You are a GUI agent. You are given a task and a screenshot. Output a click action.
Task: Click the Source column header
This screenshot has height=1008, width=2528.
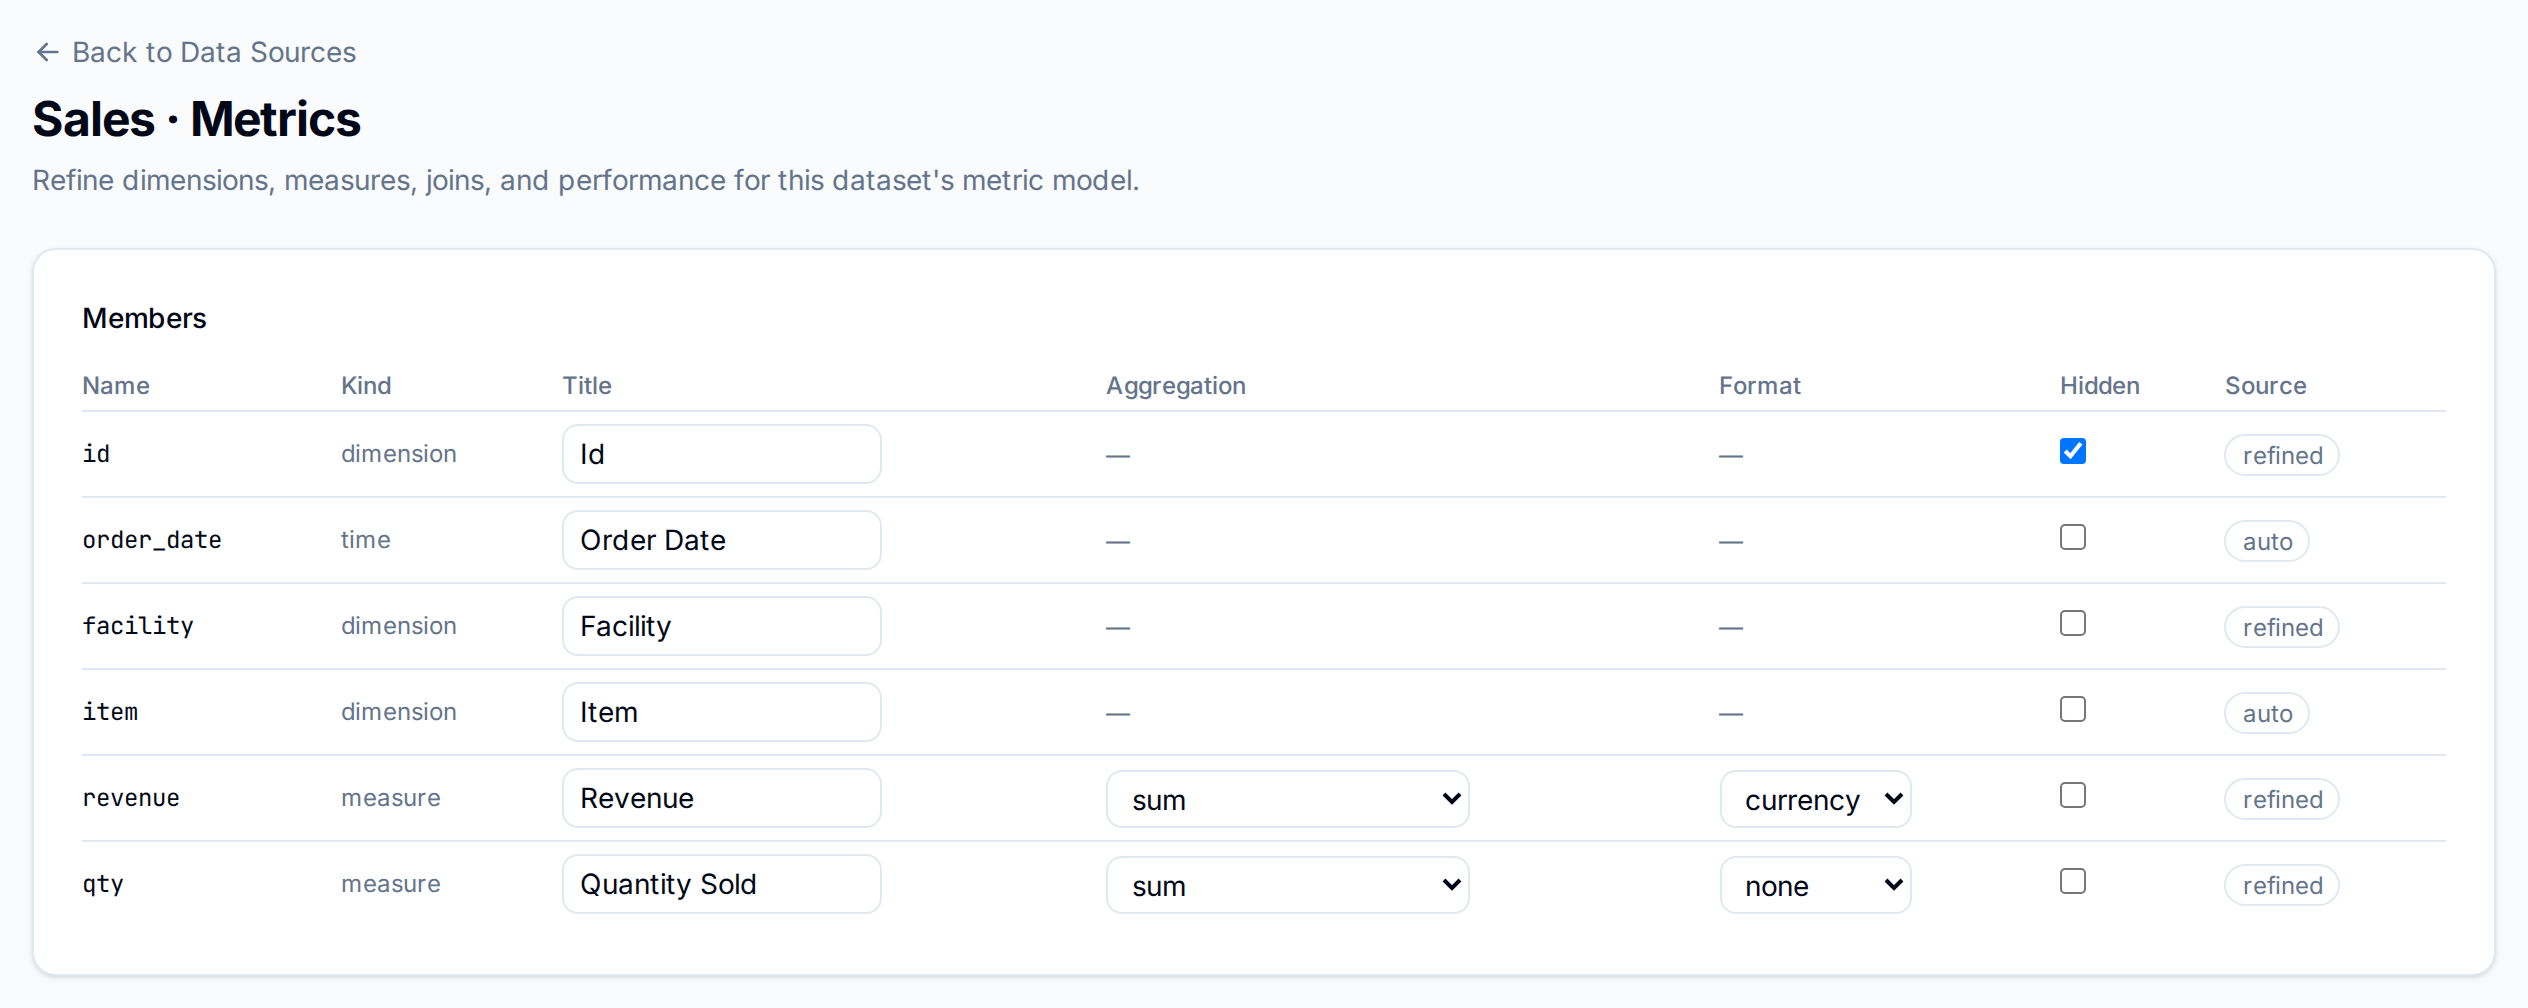(2265, 386)
